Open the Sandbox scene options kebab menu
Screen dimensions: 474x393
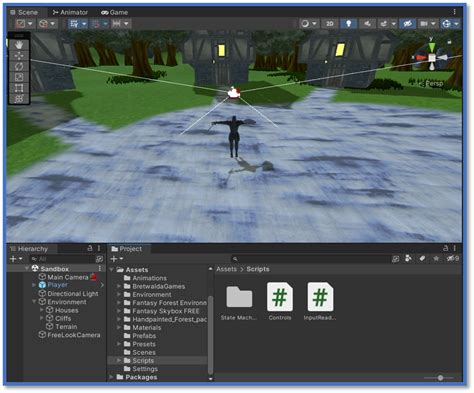pos(100,269)
